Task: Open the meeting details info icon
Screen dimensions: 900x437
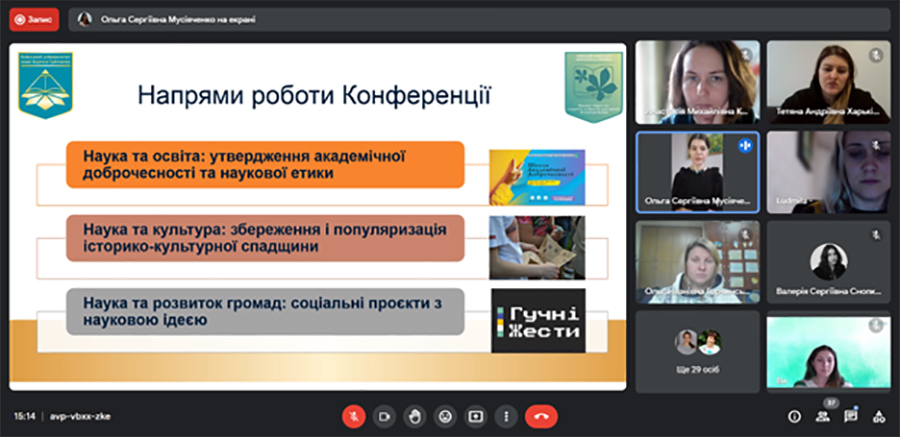Action: tap(794, 417)
